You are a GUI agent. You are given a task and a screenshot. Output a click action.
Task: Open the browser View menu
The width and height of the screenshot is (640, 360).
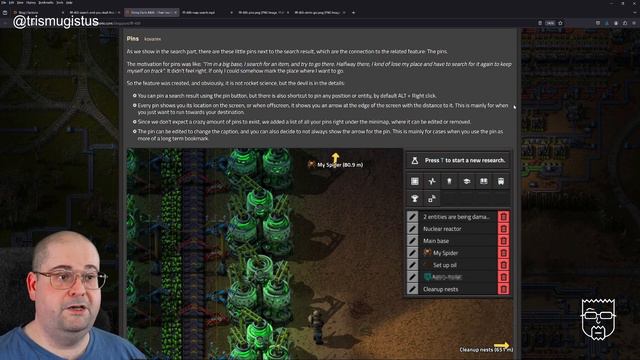coord(20,2)
